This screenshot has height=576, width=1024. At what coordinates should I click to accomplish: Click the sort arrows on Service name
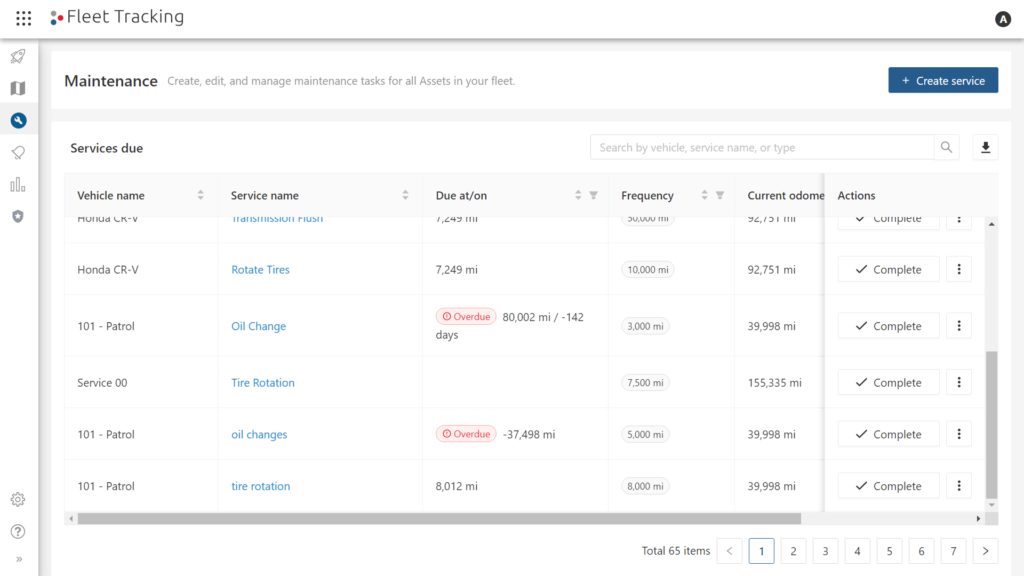click(x=404, y=195)
